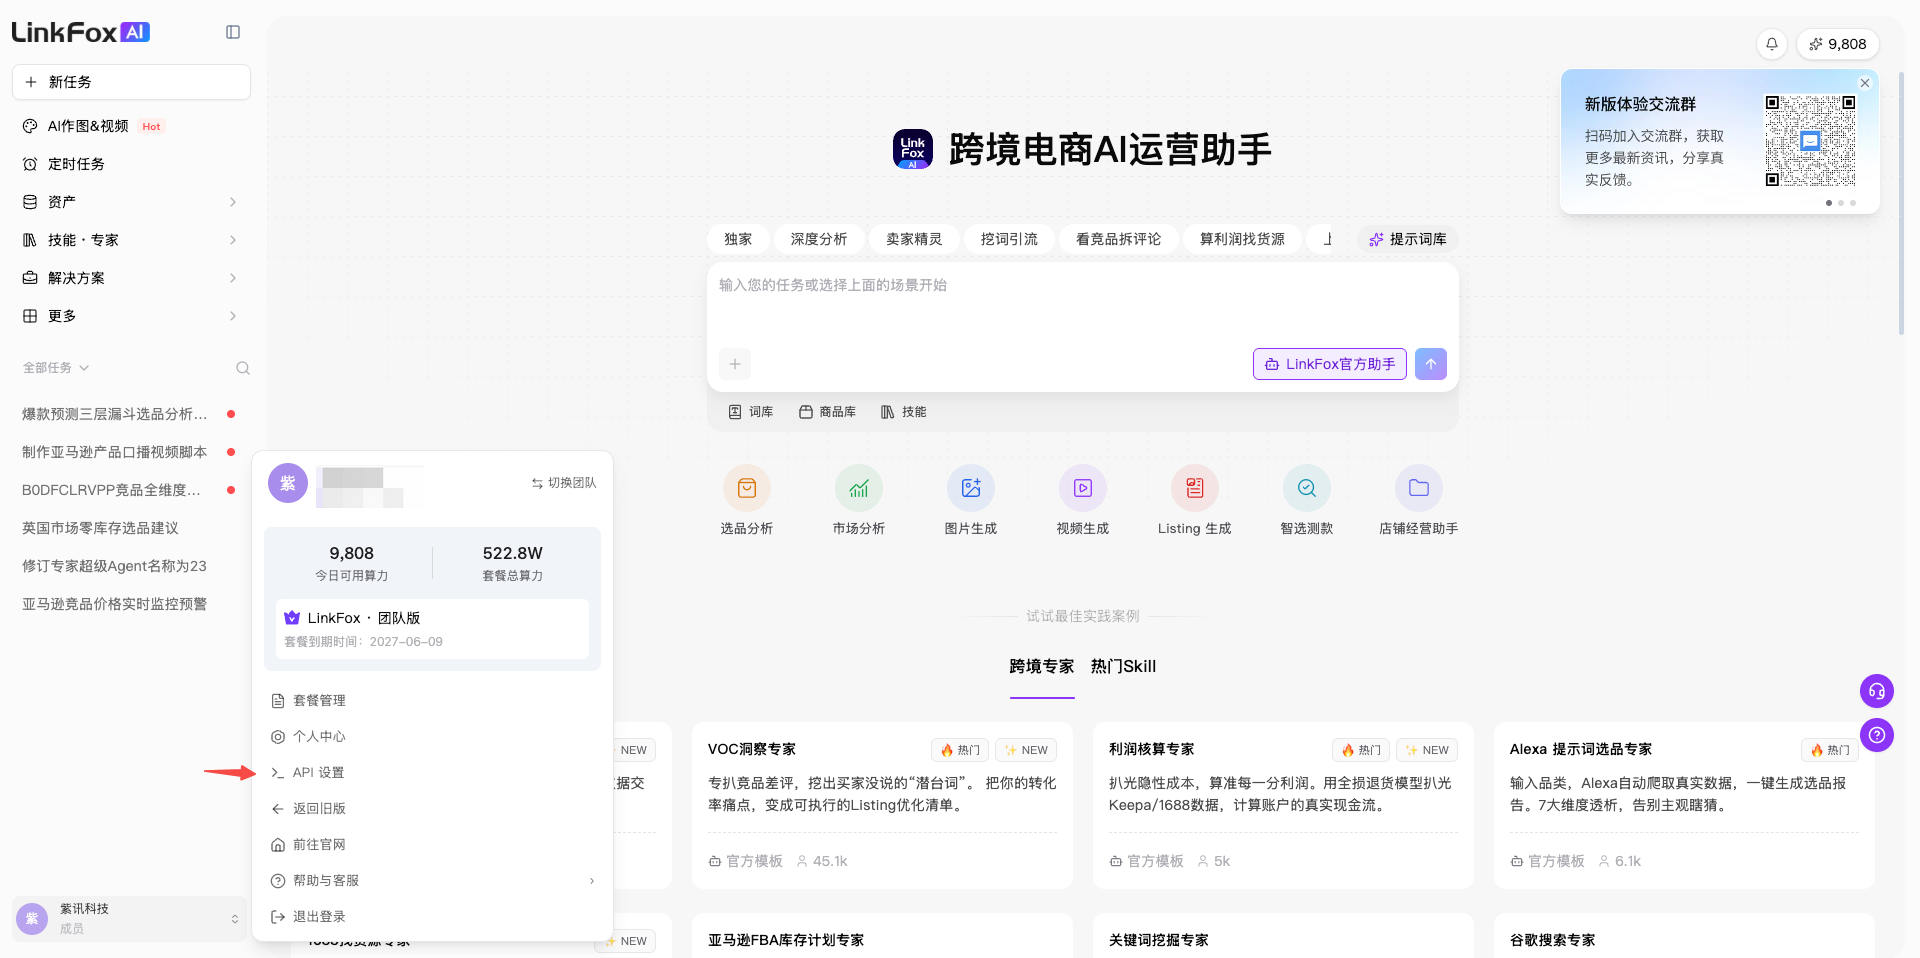Select the 深度分析 scenario chip

[x=819, y=239]
